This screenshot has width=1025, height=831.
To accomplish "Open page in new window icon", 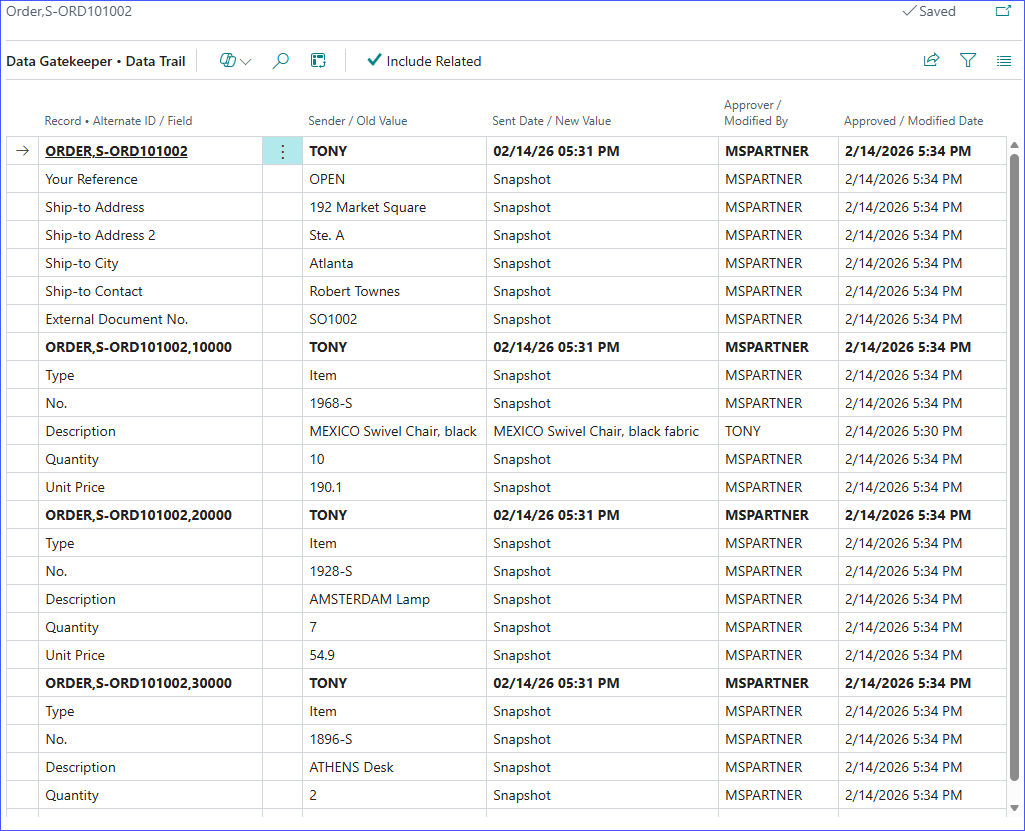I will point(1003,12).
